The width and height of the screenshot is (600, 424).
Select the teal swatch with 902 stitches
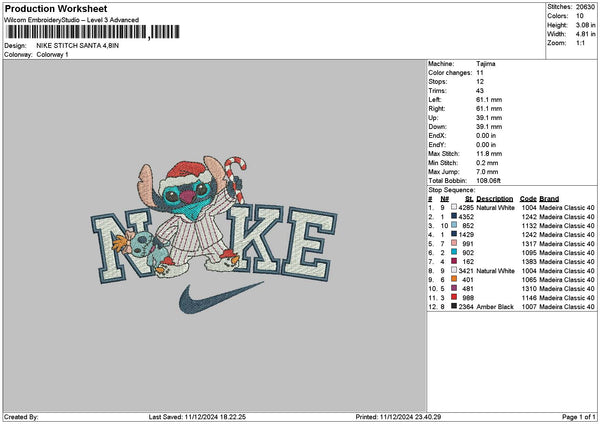pos(454,253)
